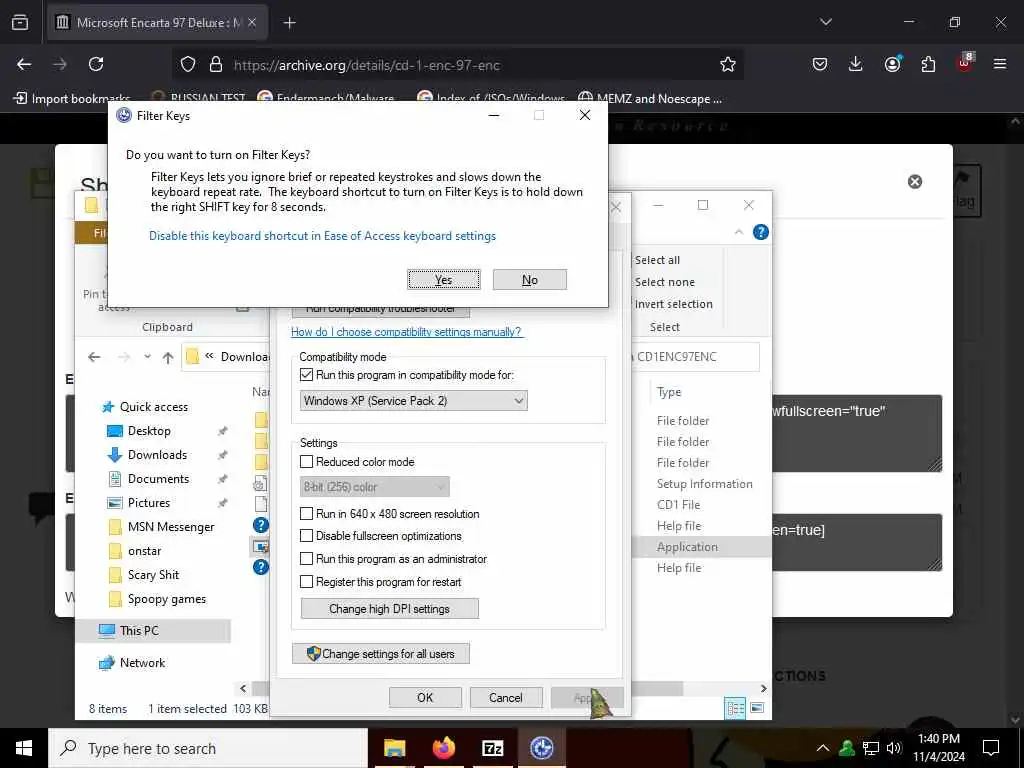Viewport: 1024px width, 768px height.
Task: Select Microsoft Encarta 97 Deluxe tab
Action: point(158,23)
